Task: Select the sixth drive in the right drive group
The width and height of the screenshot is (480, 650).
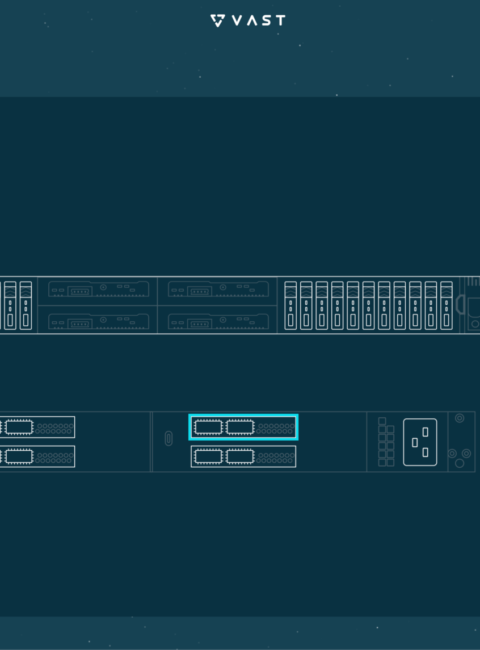Action: pyautogui.click(x=368, y=306)
